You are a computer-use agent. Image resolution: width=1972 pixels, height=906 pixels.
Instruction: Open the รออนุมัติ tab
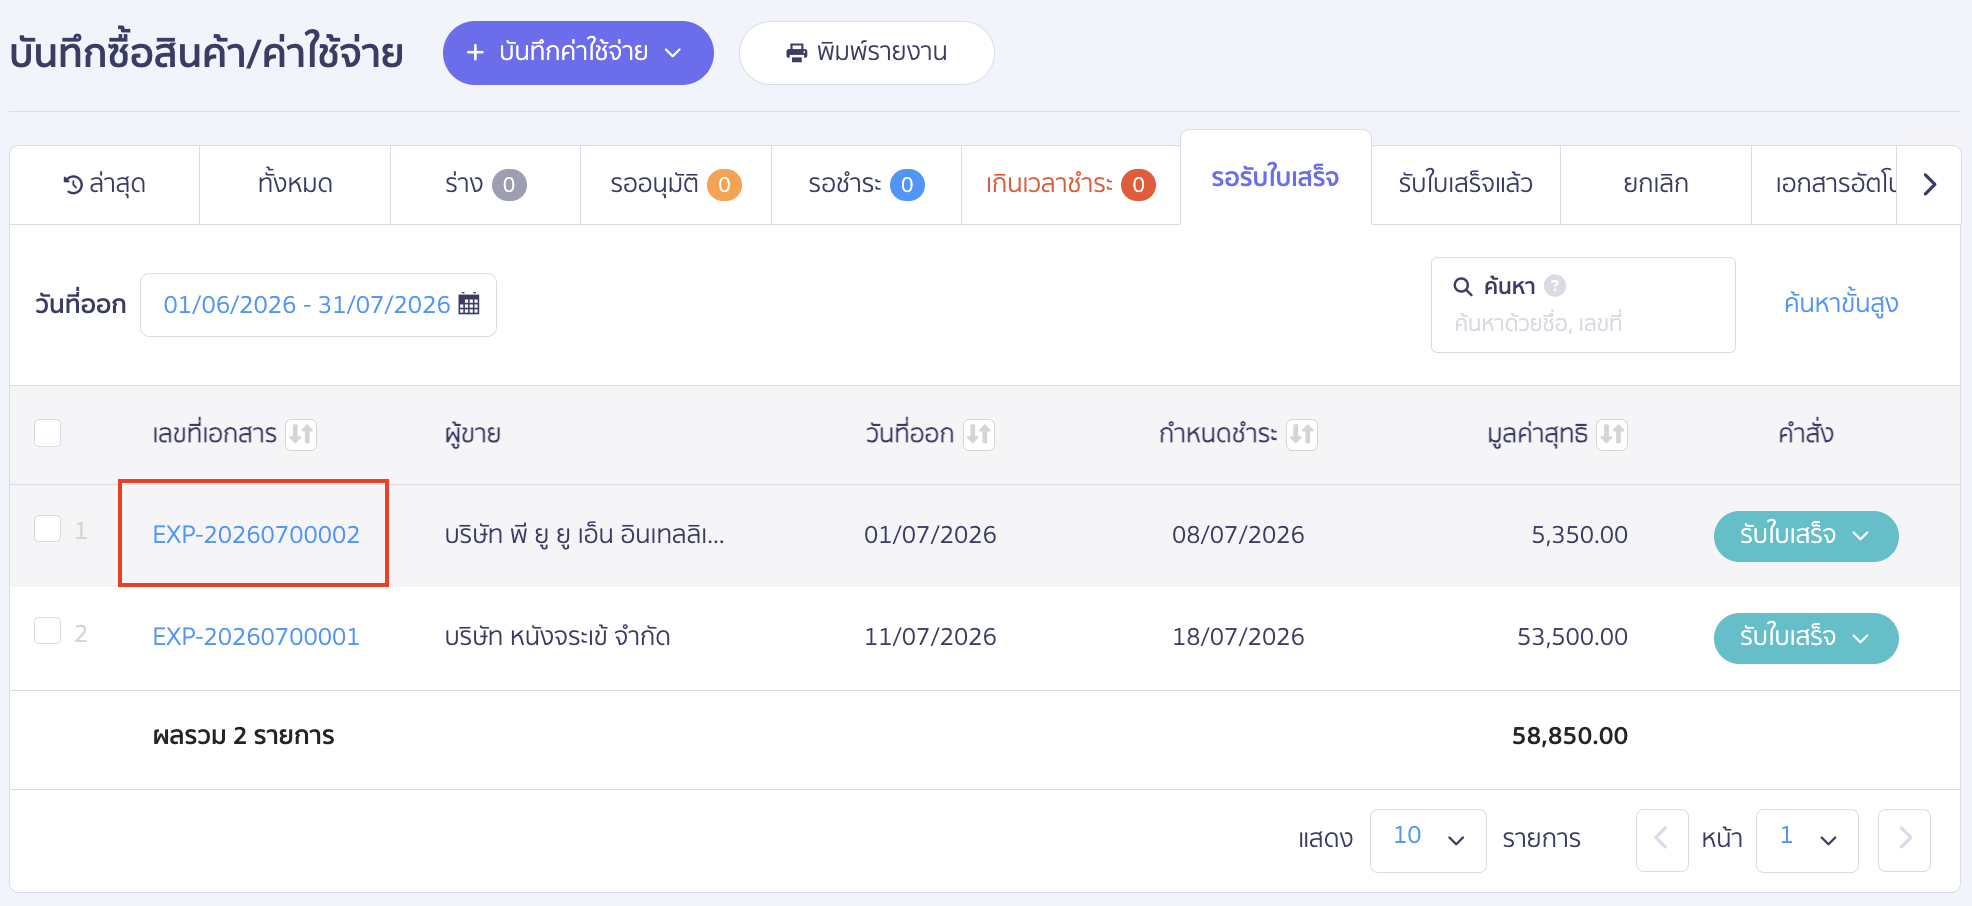tap(676, 184)
